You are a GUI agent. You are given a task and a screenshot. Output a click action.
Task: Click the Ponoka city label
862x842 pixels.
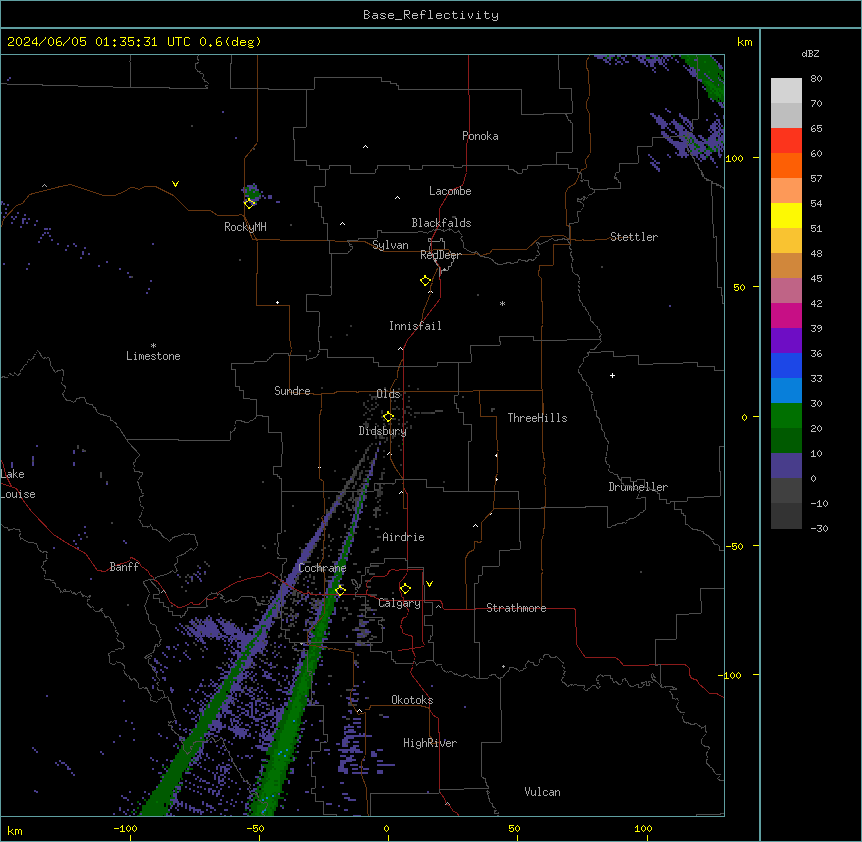pyautogui.click(x=480, y=136)
